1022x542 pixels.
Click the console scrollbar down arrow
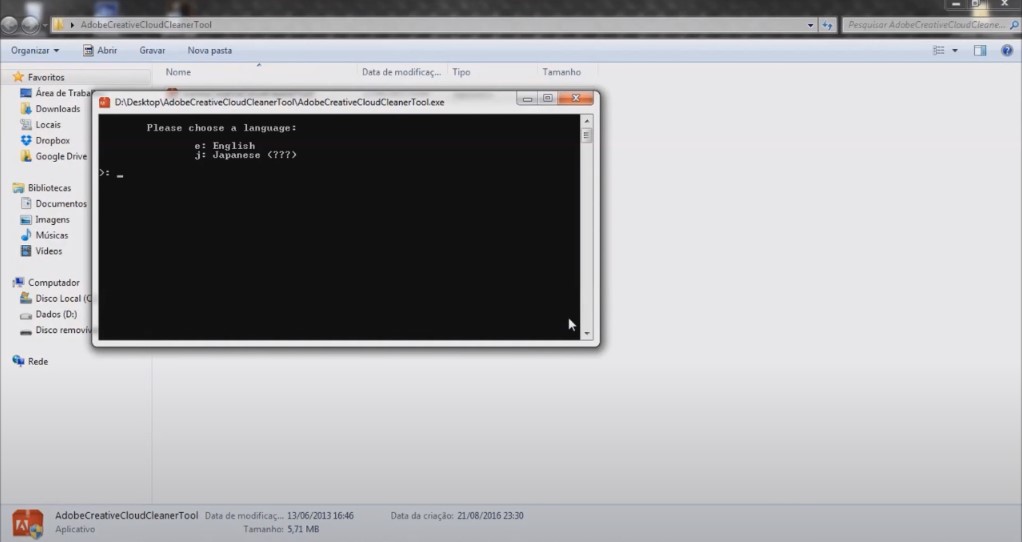pos(587,334)
